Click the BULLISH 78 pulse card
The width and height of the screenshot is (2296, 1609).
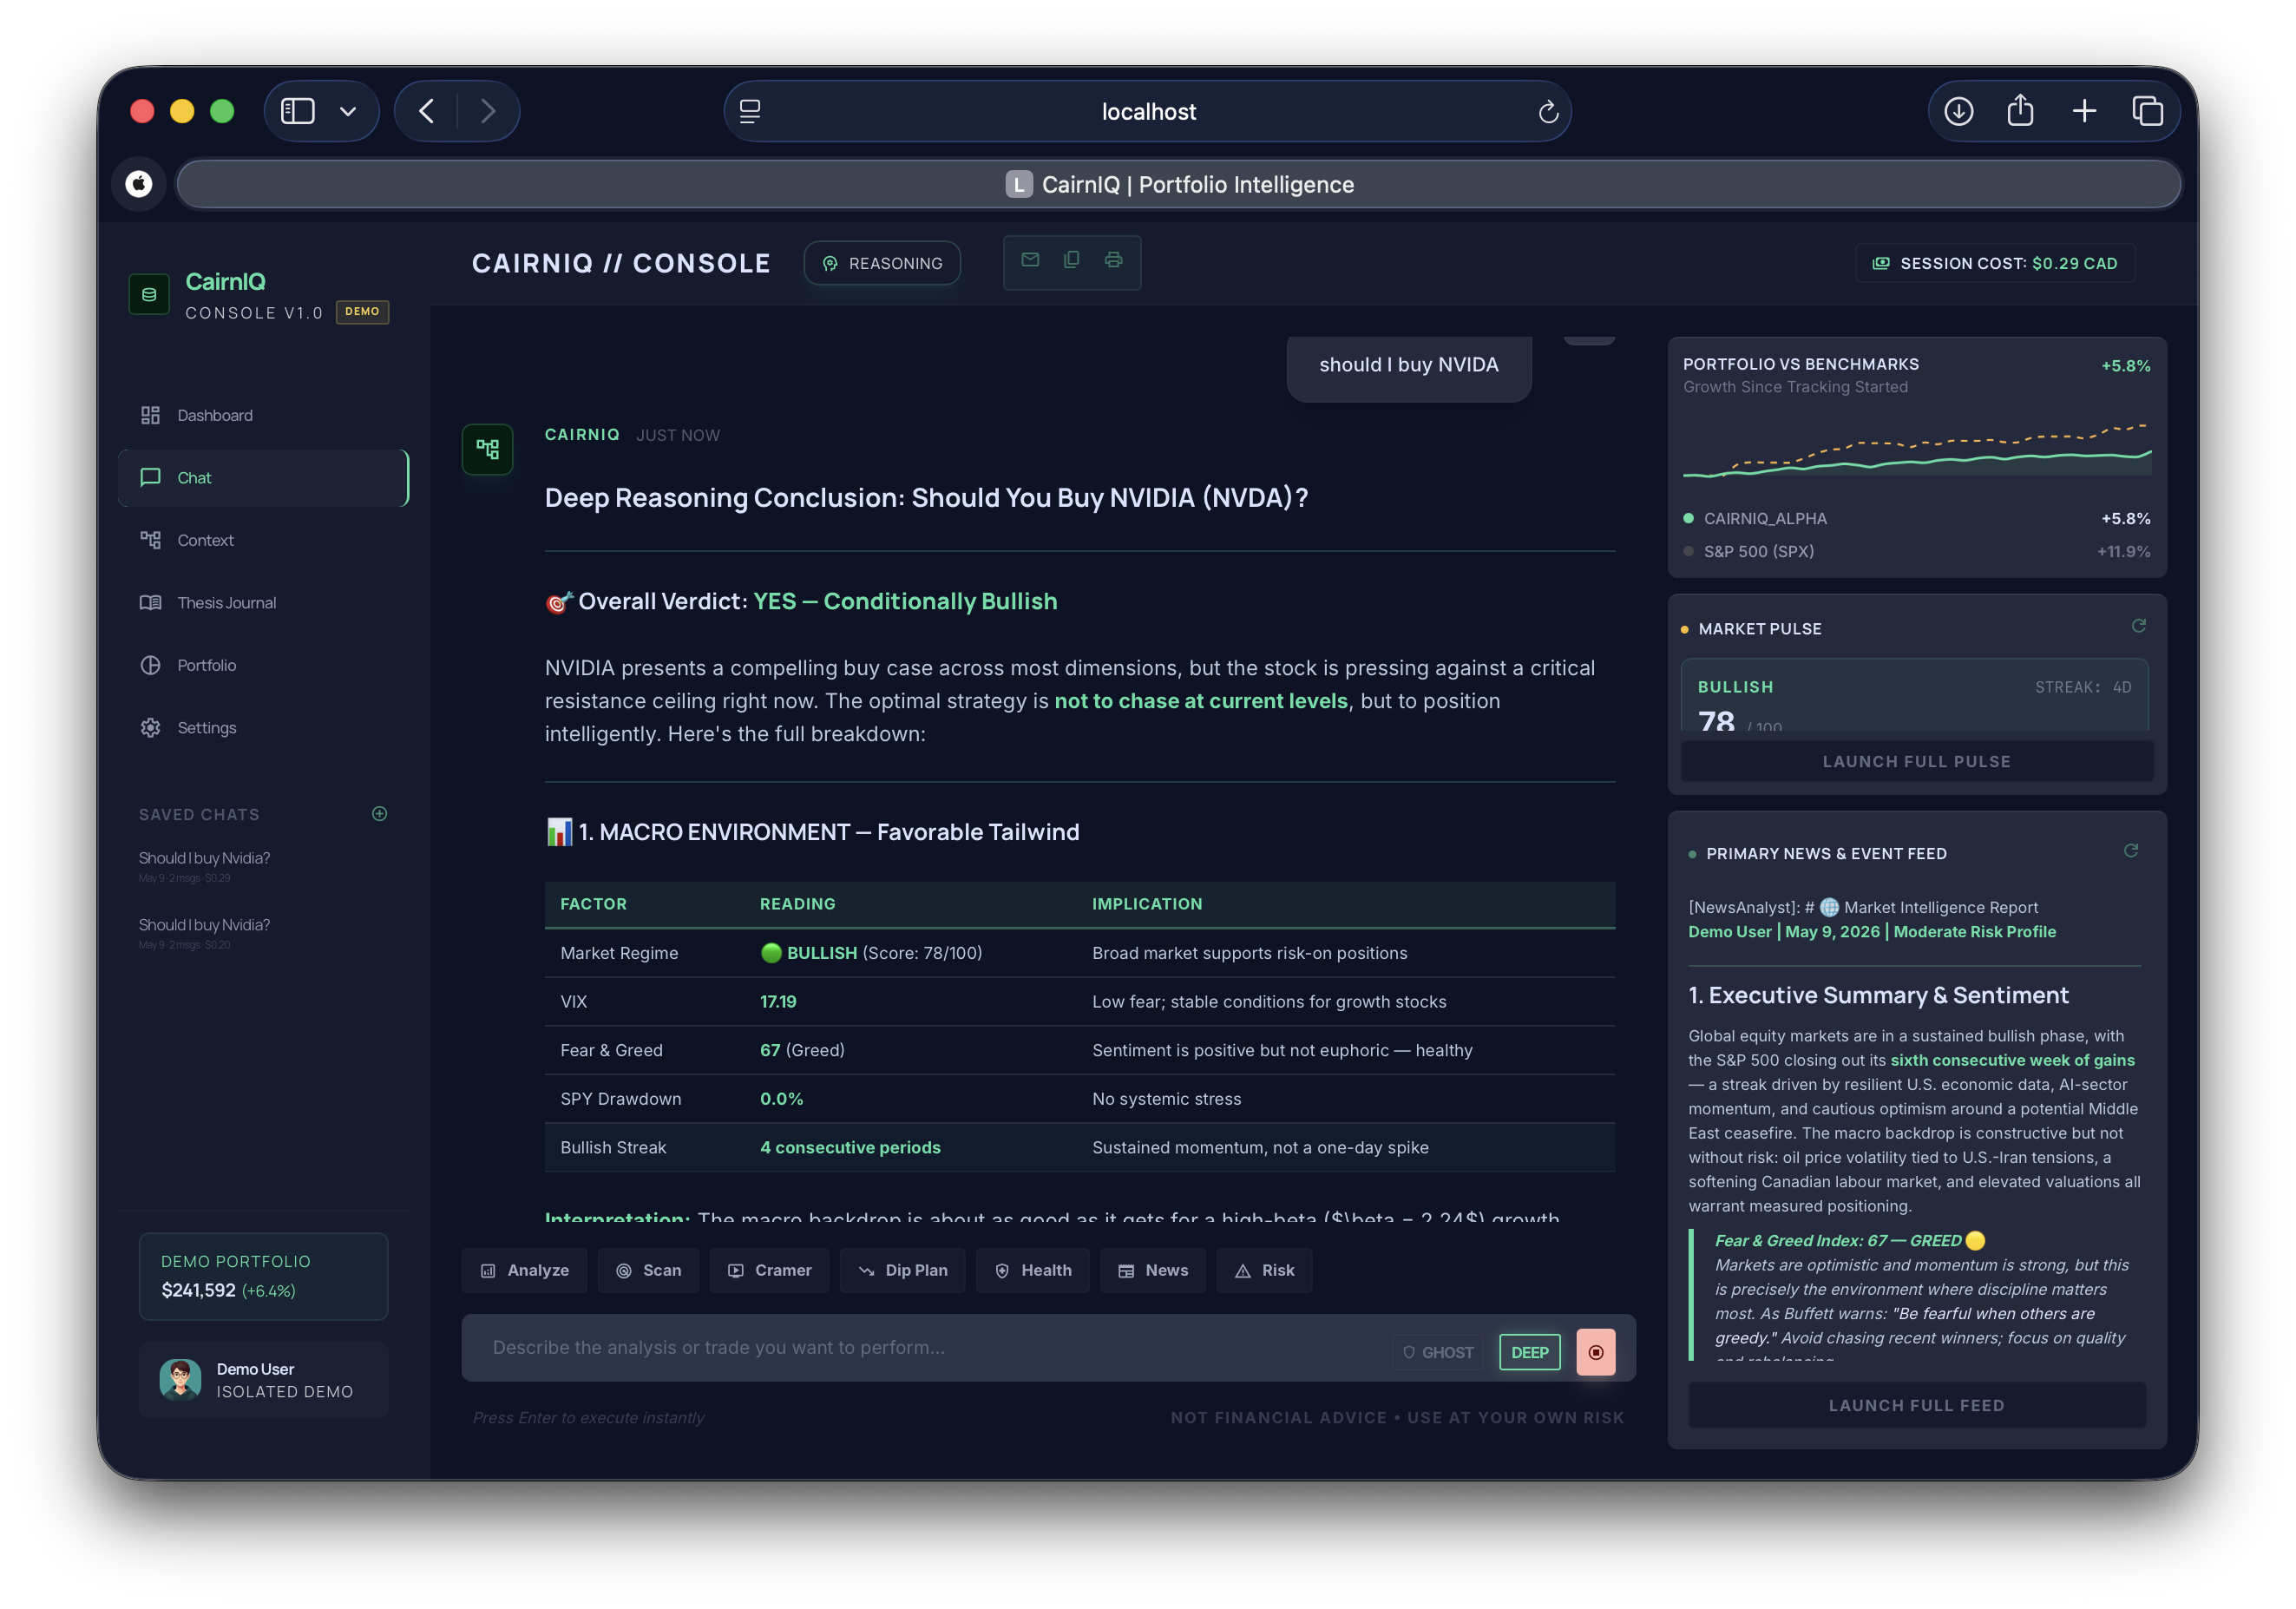click(1915, 696)
